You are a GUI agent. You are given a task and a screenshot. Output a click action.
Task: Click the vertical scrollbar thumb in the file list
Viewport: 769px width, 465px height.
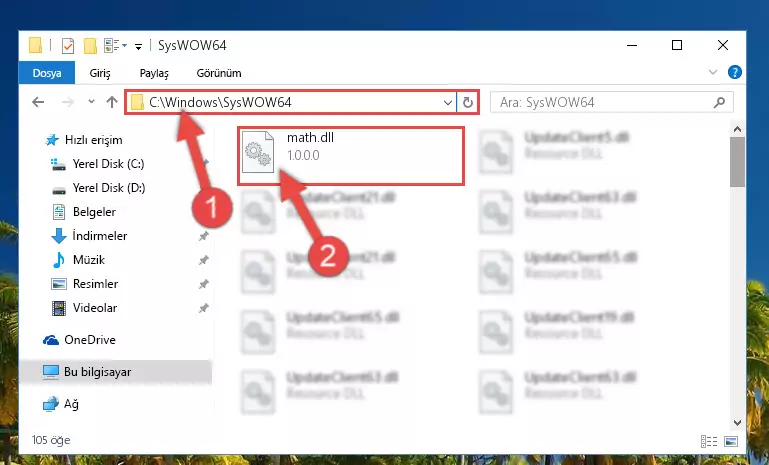737,162
